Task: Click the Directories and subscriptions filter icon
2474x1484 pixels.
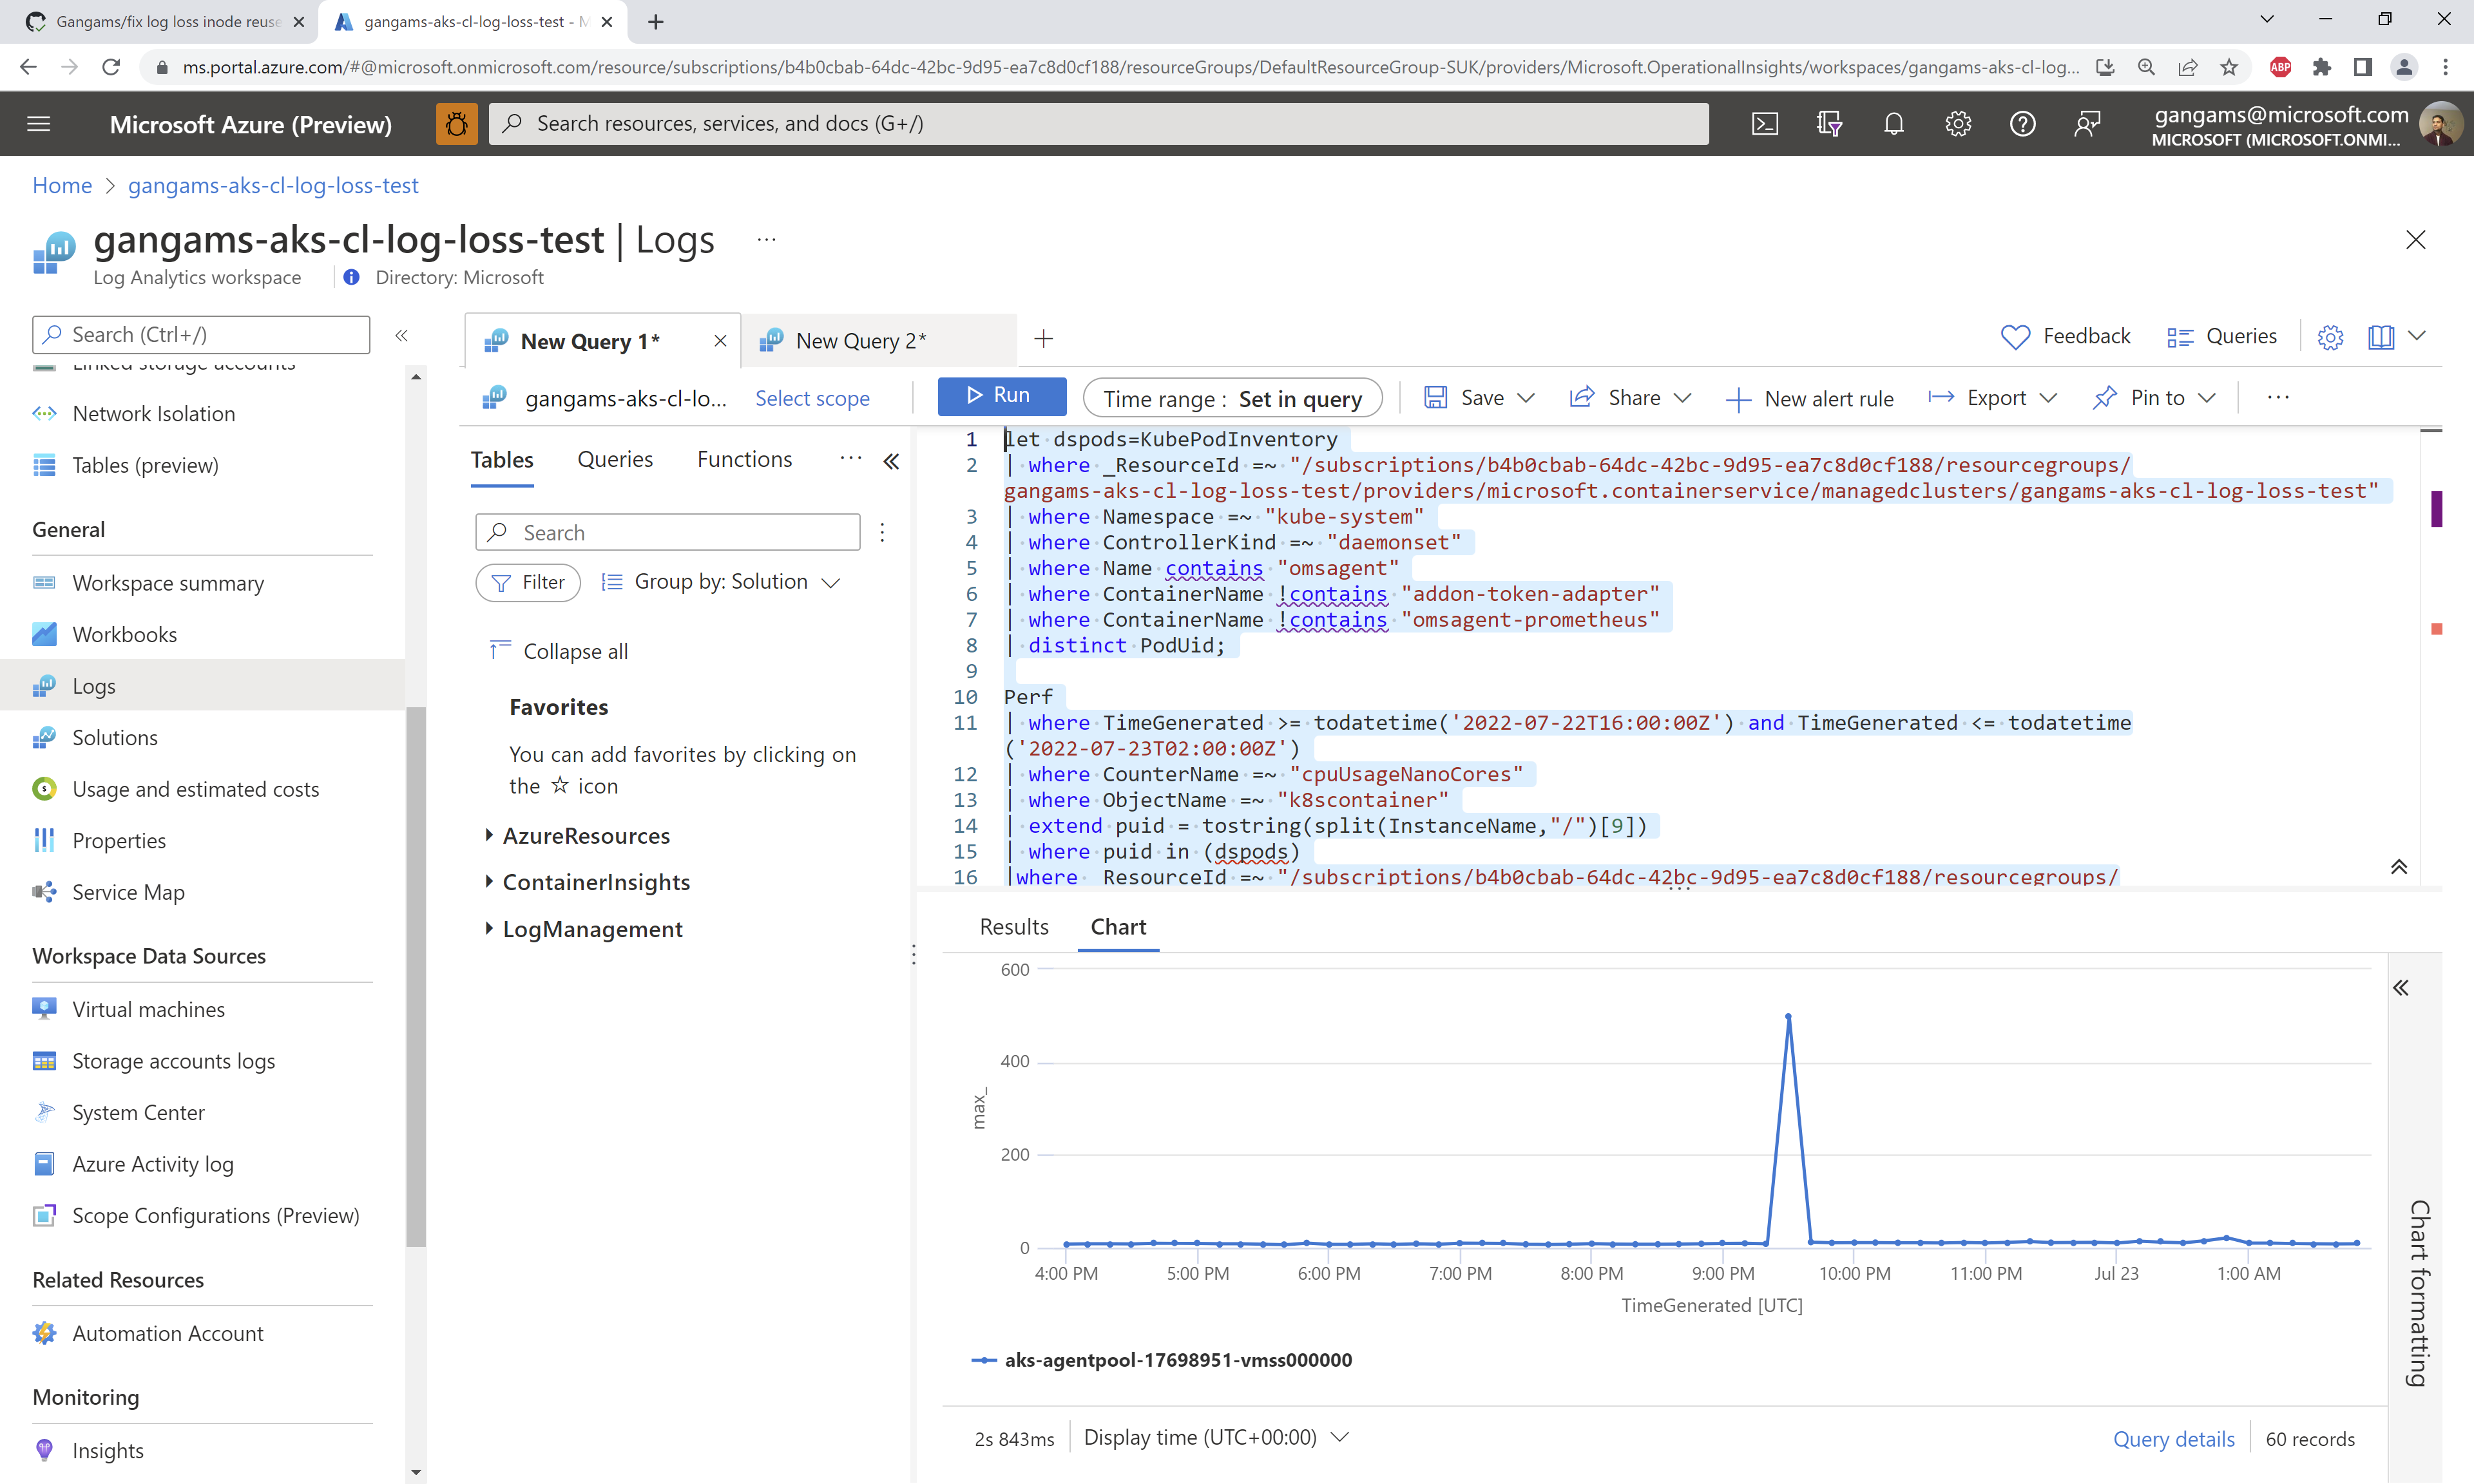Action: pyautogui.click(x=1829, y=124)
